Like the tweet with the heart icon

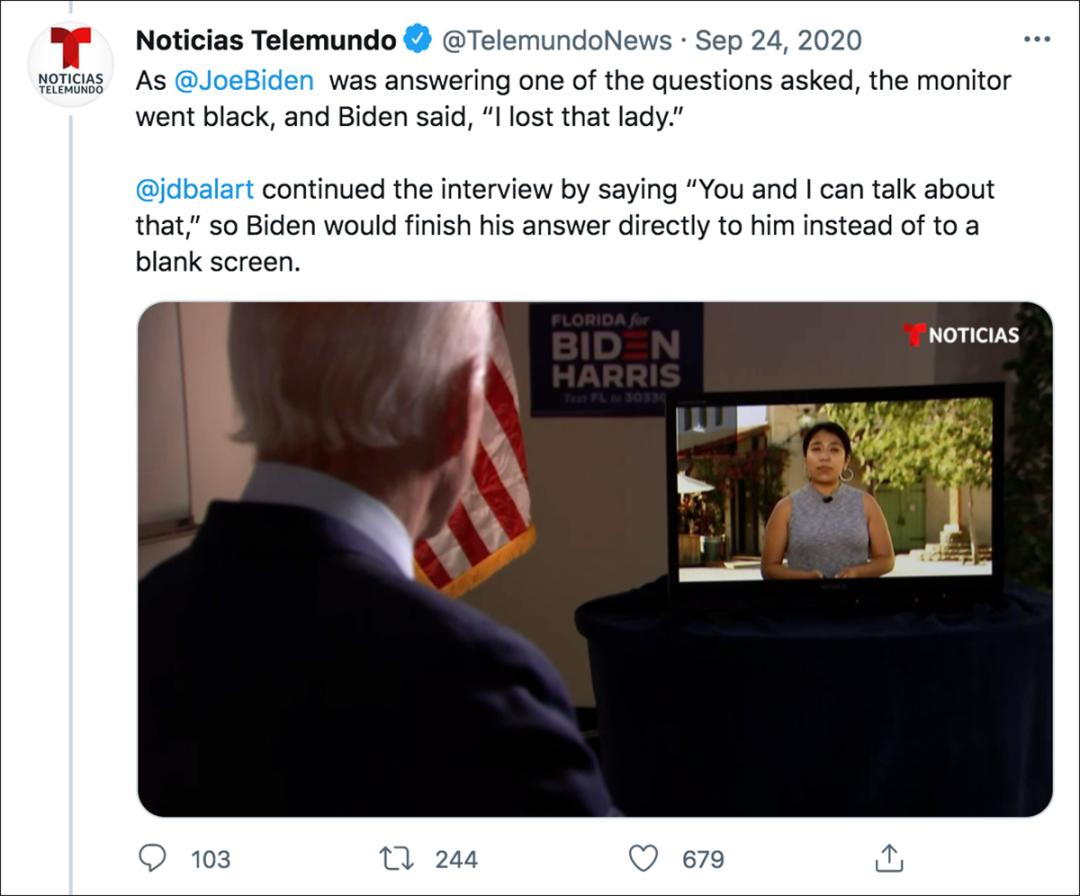643,858
